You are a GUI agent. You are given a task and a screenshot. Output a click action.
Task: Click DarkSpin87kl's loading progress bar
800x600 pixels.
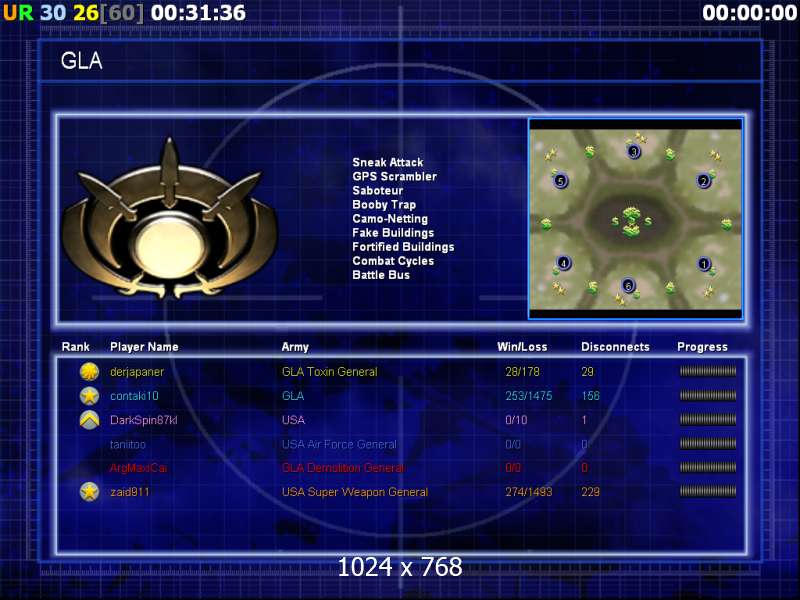(708, 420)
